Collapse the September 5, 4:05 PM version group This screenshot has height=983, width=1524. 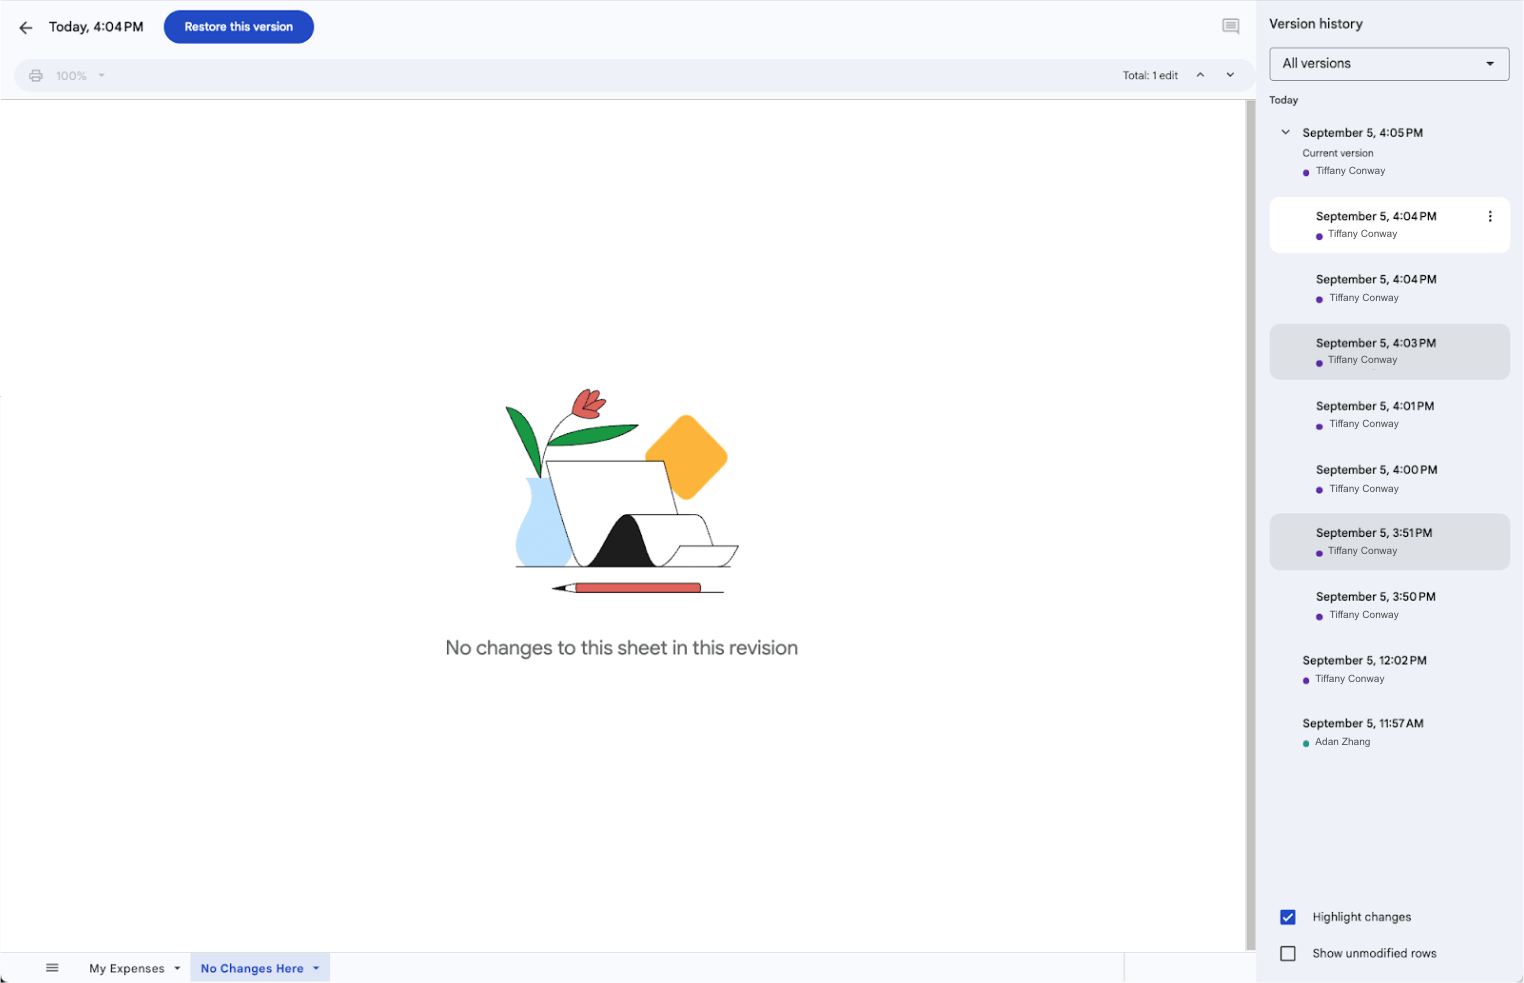(x=1286, y=132)
